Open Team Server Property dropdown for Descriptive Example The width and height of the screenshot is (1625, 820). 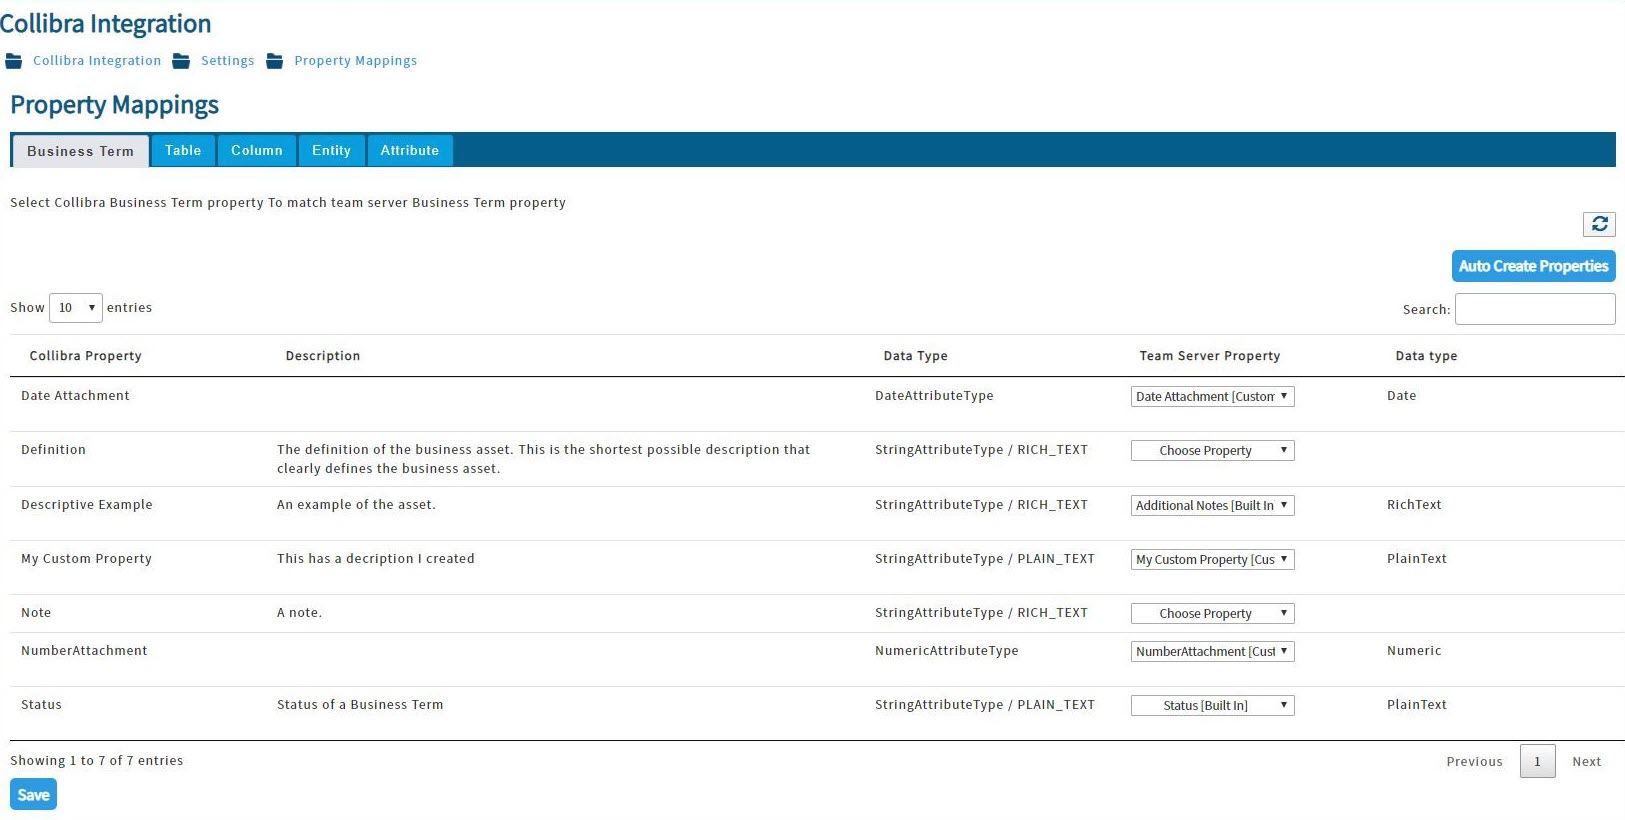click(1213, 506)
